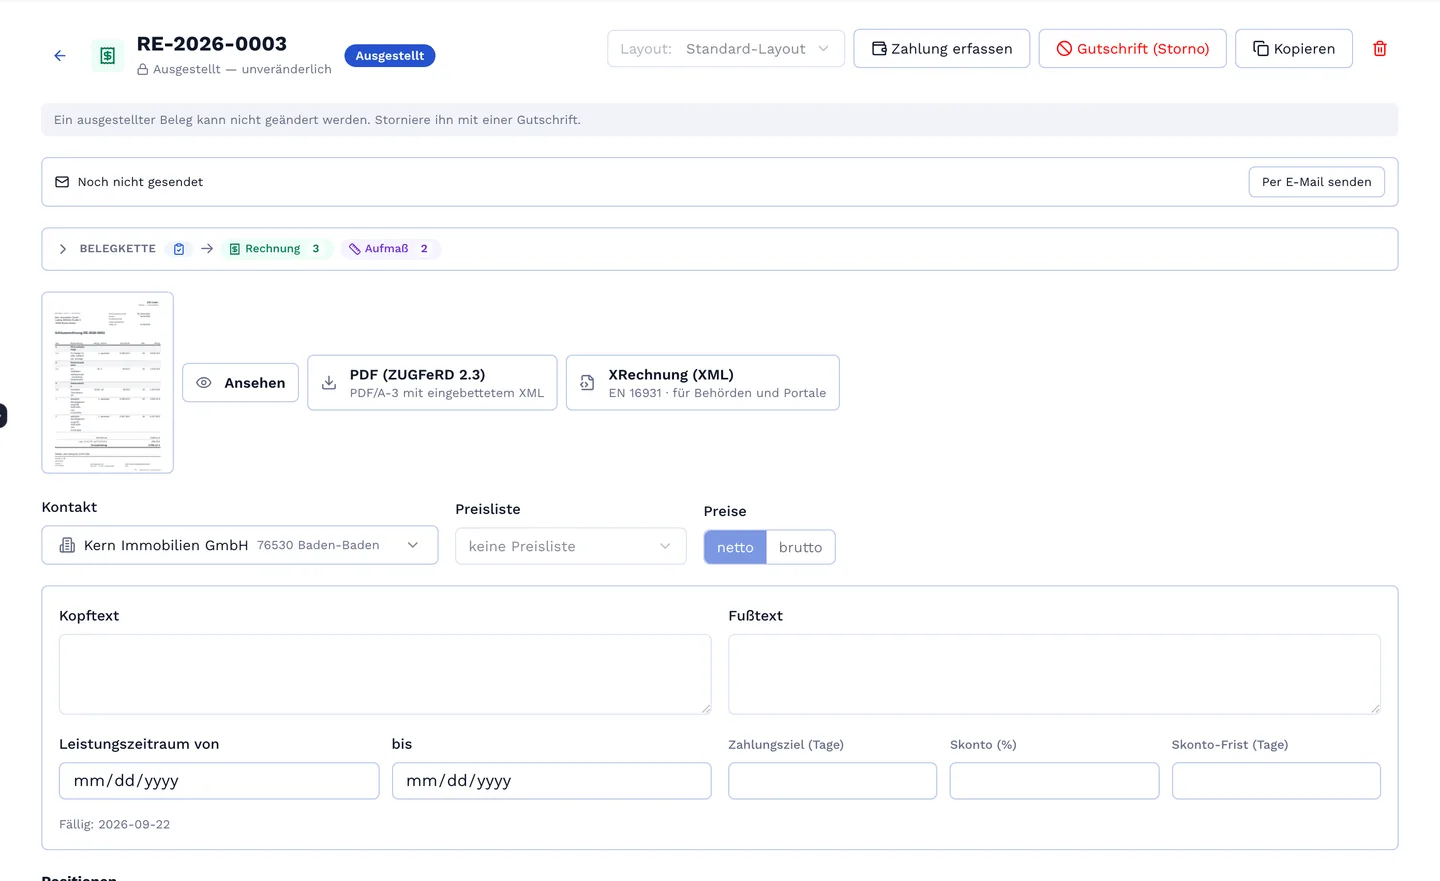Focus the Leistungszeitraum von date field

(x=219, y=781)
